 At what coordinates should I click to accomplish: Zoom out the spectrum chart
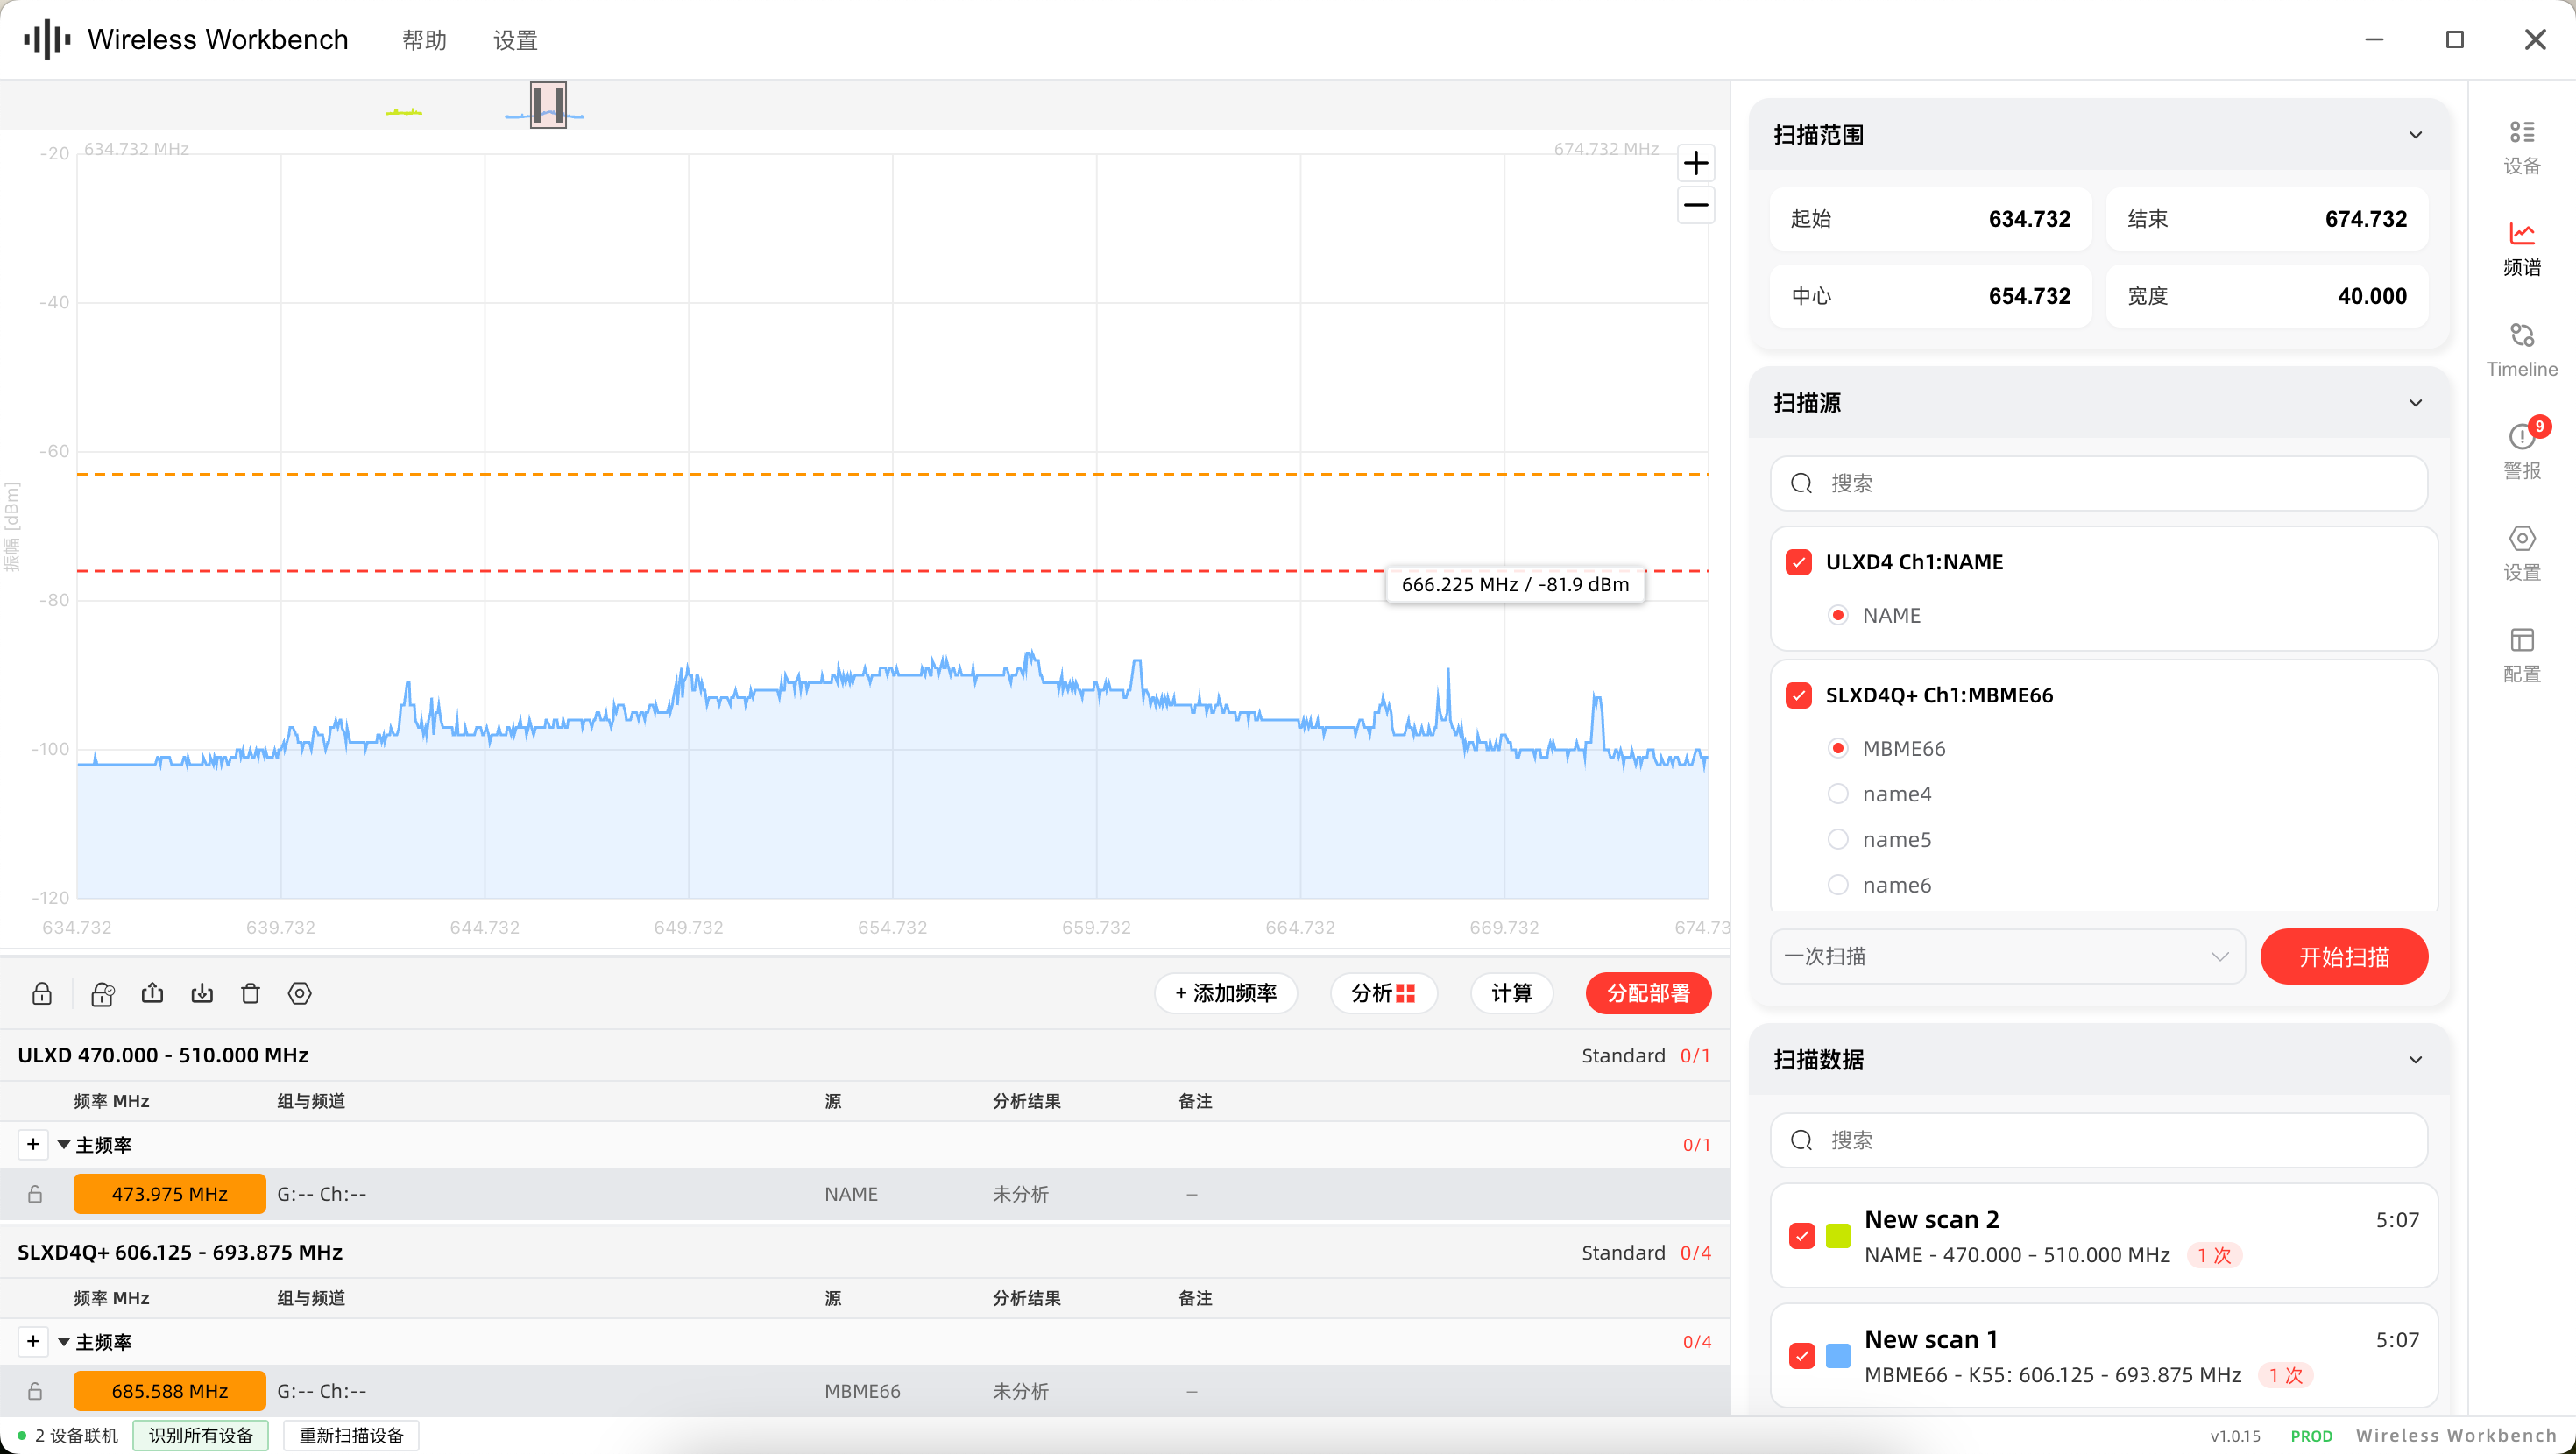click(x=1695, y=205)
